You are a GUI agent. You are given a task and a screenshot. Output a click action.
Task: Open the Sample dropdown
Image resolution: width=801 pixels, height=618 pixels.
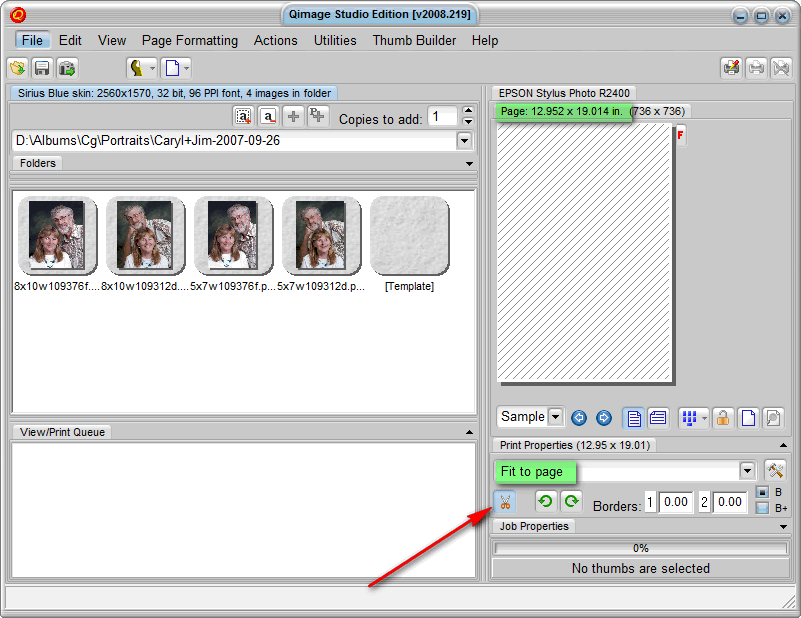(x=556, y=417)
